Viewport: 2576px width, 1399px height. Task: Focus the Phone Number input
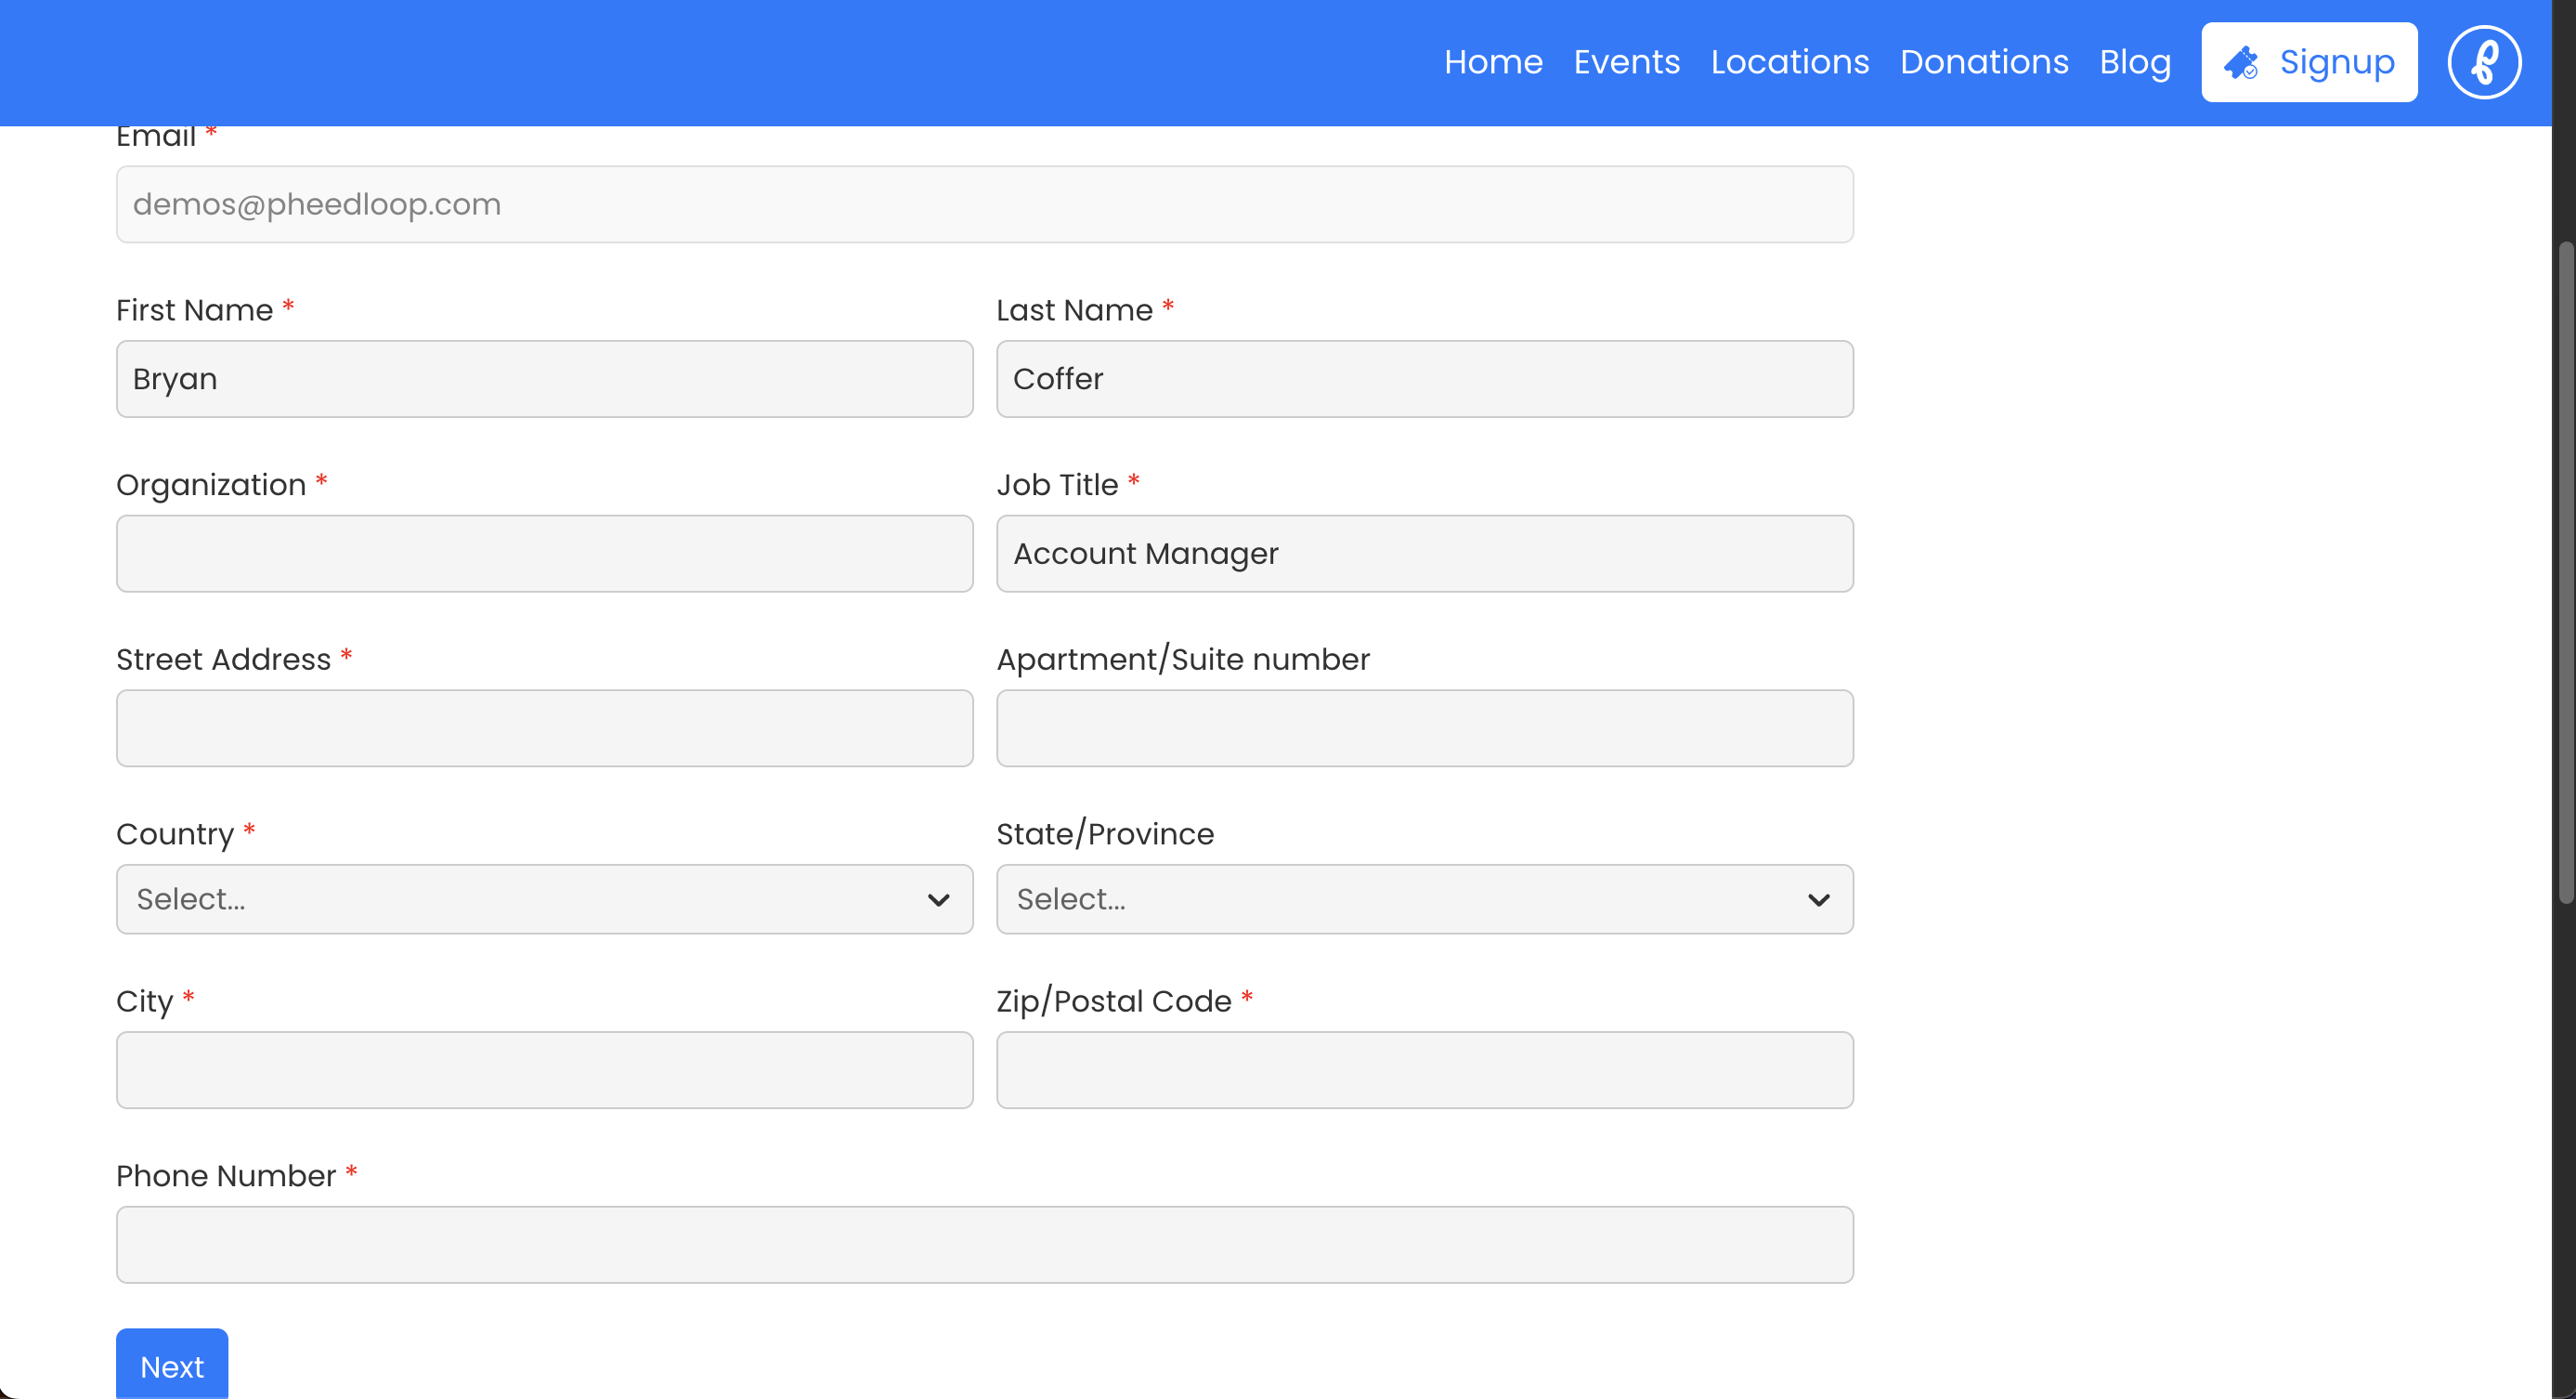(984, 1244)
